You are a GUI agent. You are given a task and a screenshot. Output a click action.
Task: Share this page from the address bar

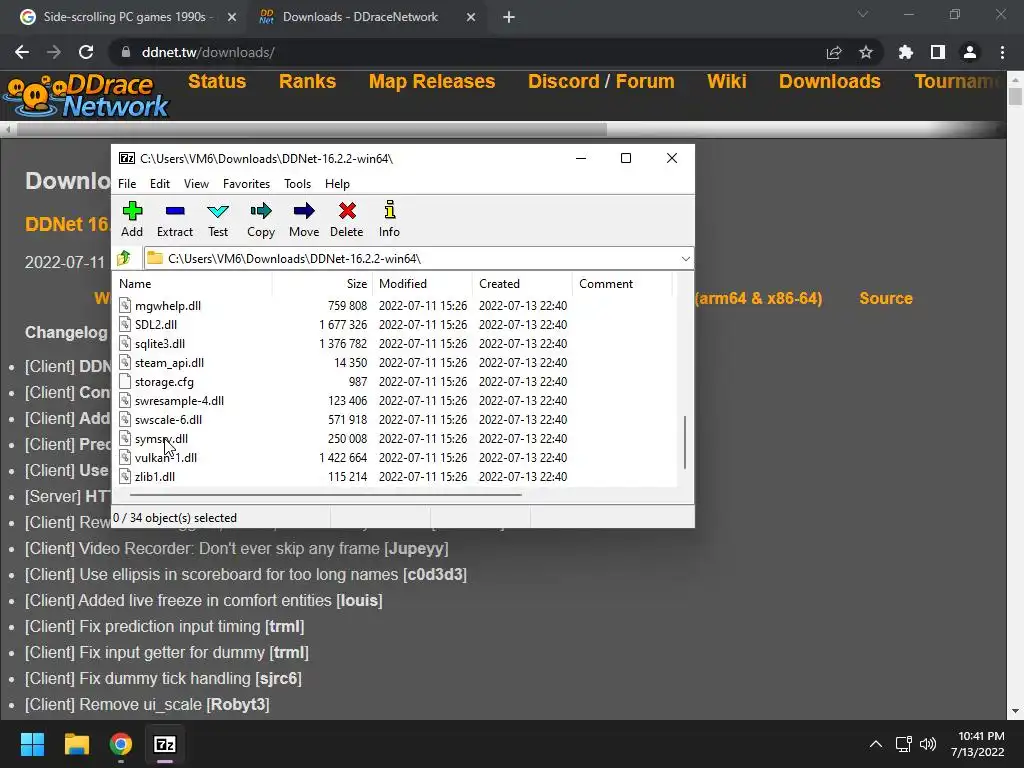[834, 52]
